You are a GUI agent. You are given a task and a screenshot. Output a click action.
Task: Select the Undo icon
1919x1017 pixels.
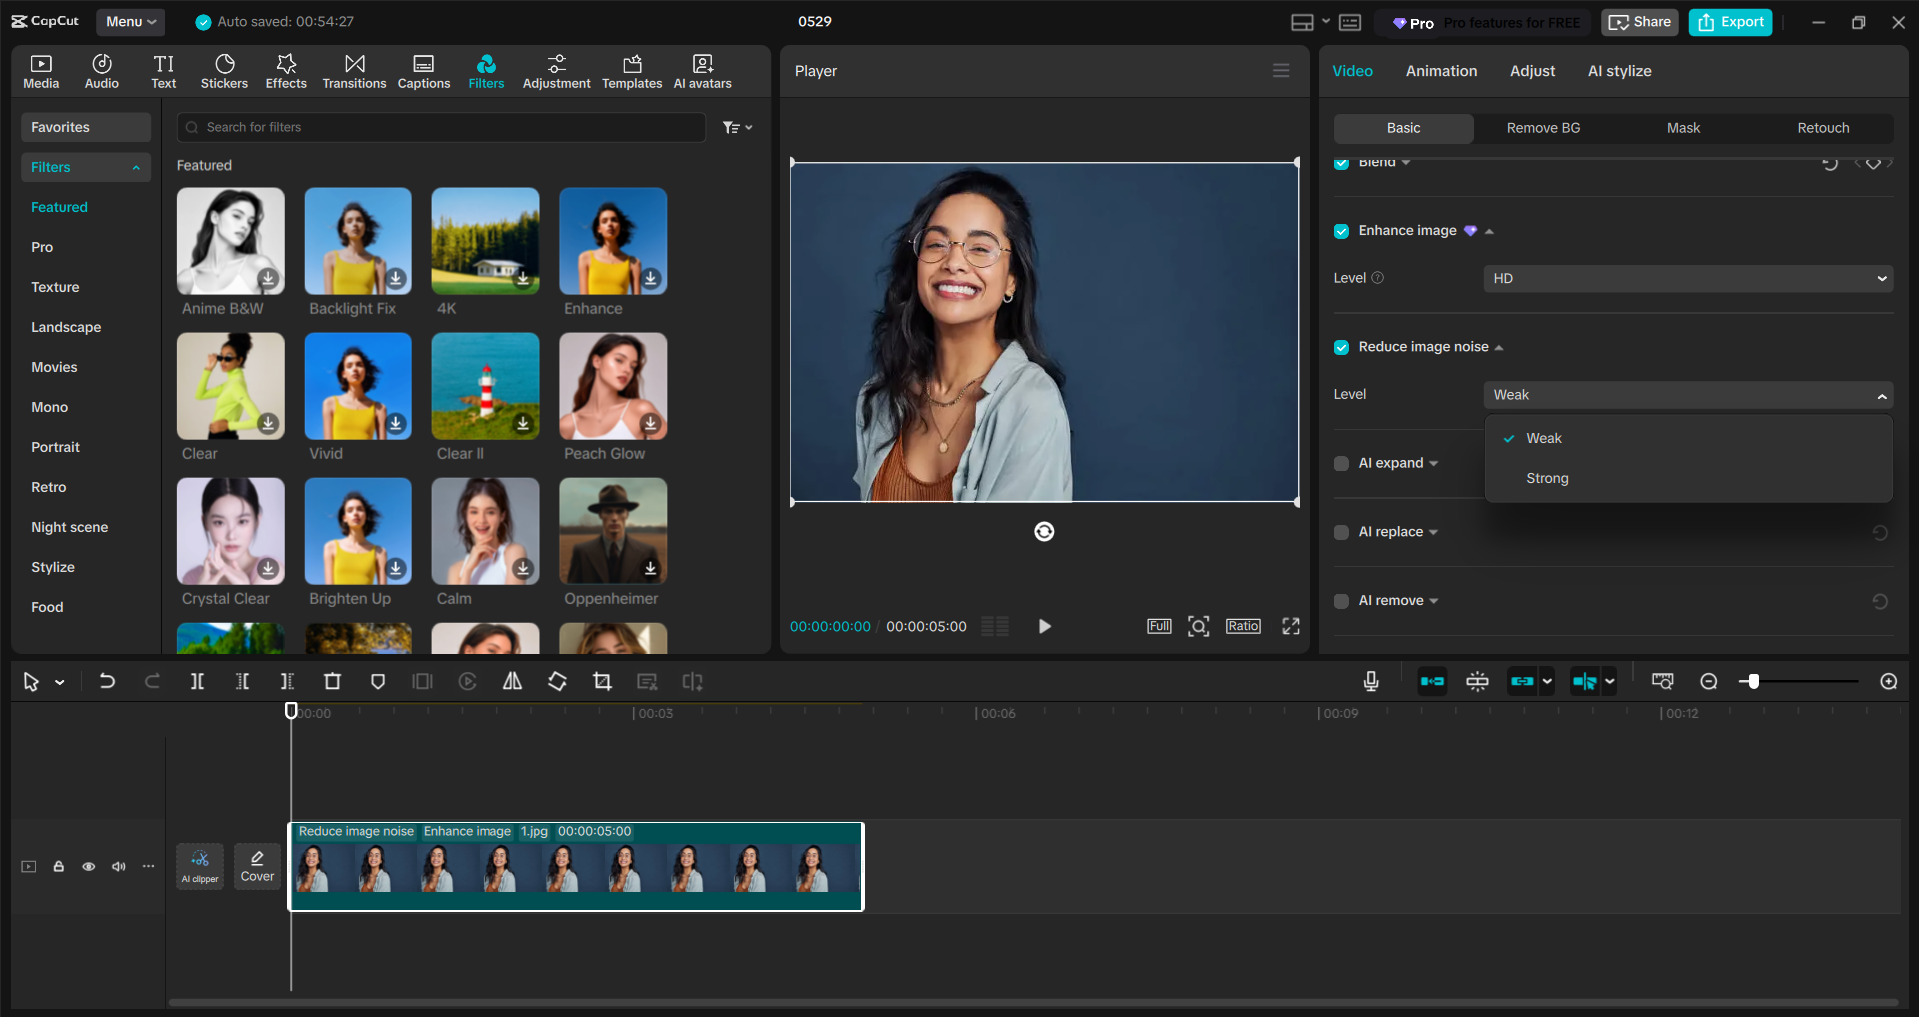click(107, 681)
